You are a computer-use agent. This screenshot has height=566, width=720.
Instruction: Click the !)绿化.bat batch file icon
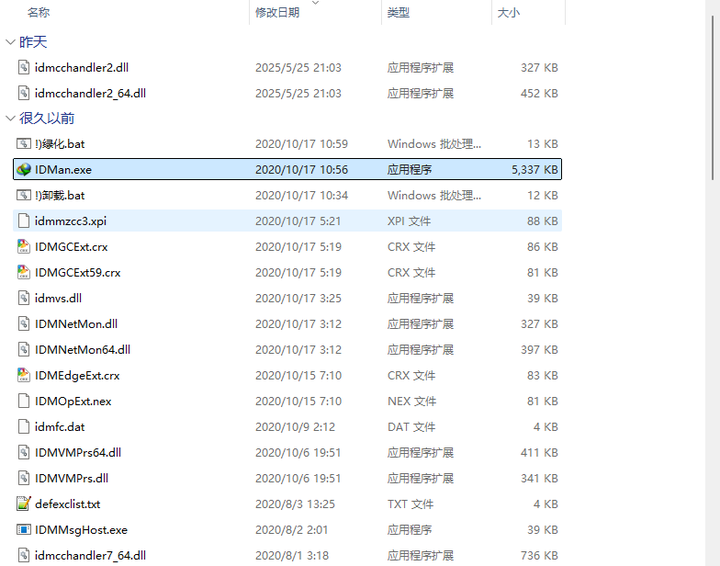(24, 144)
